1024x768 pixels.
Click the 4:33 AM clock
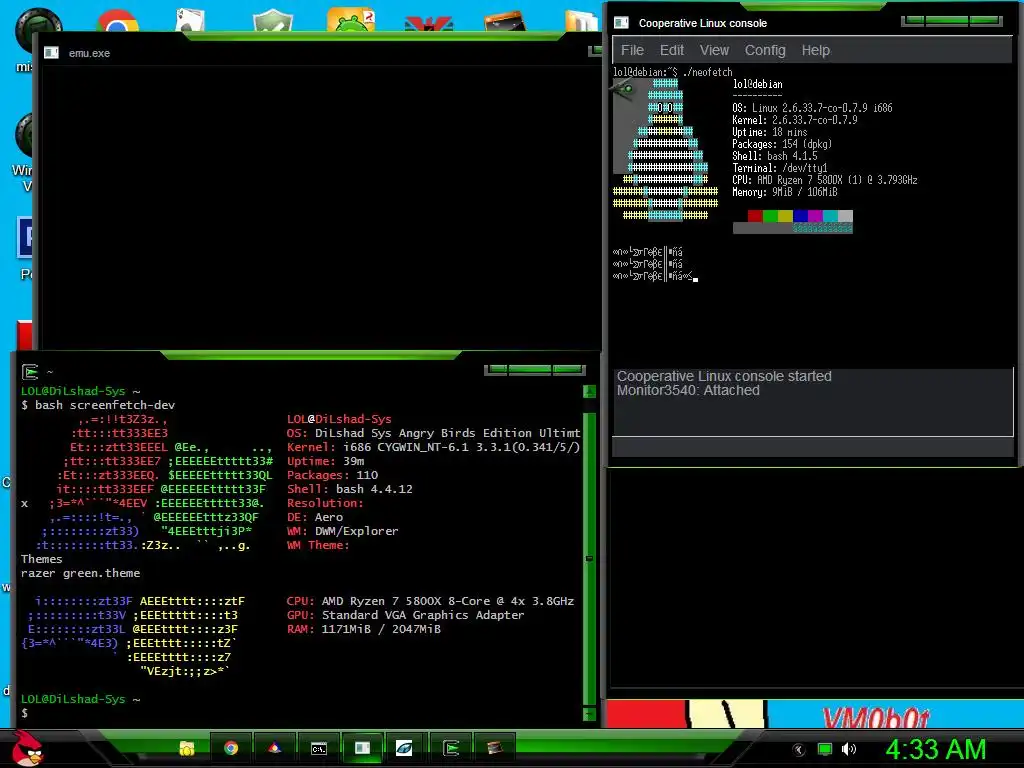[x=935, y=750]
